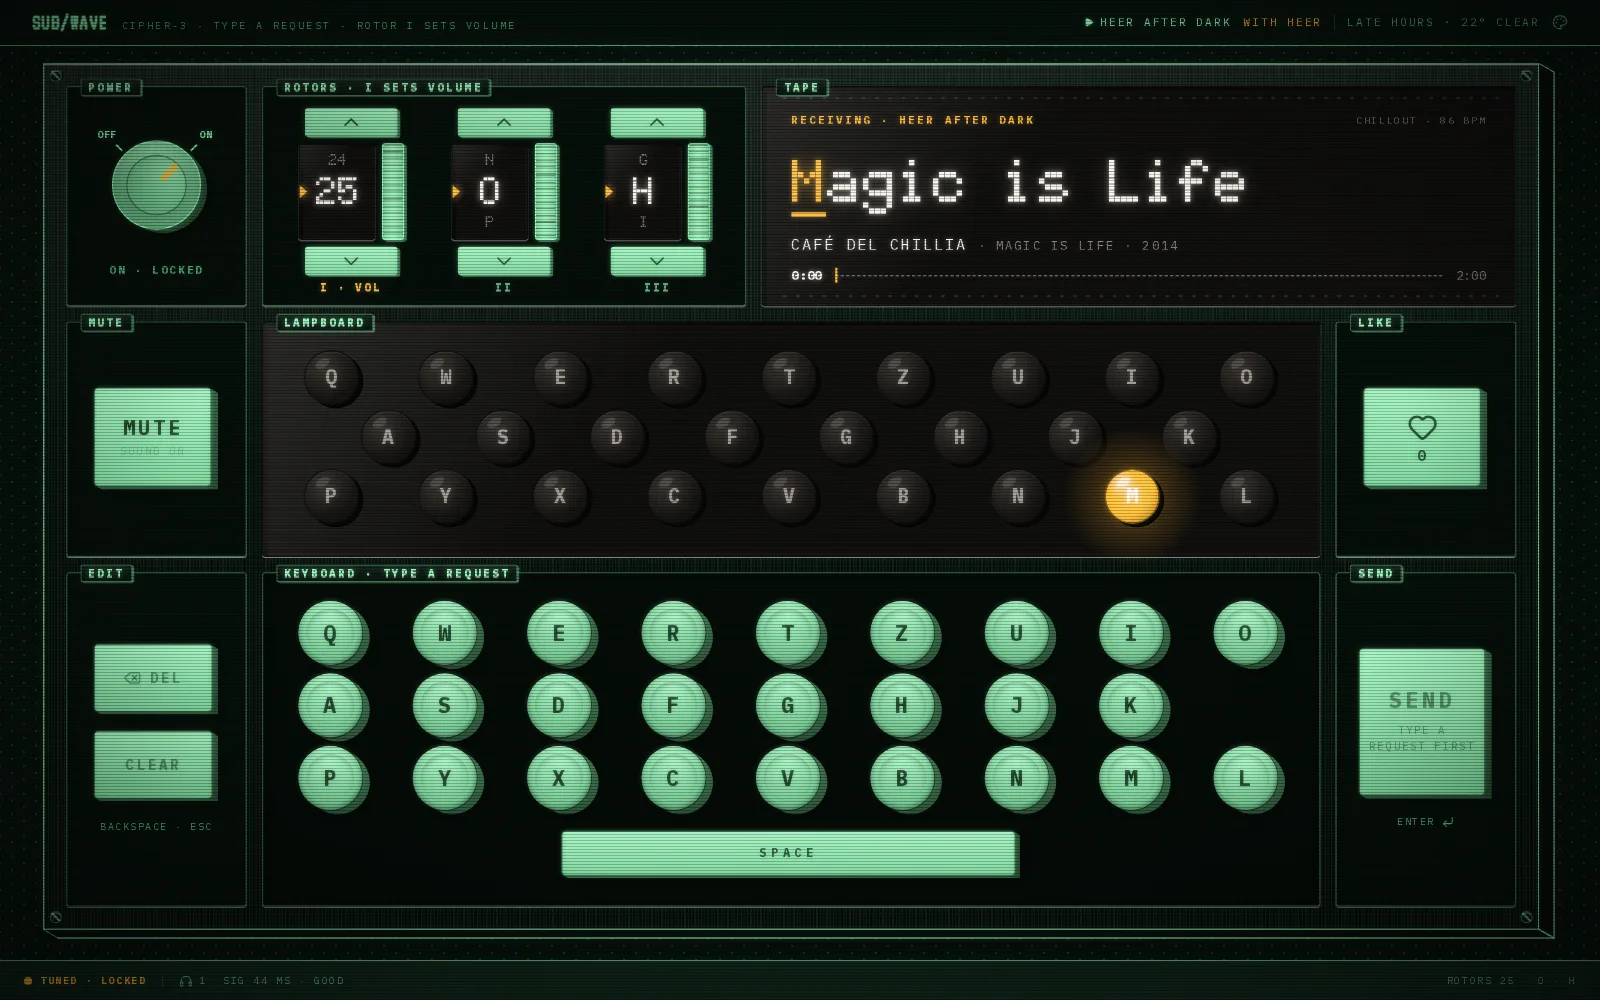Click the SUB/WAVE logo
1600x1000 pixels.
tap(69, 23)
